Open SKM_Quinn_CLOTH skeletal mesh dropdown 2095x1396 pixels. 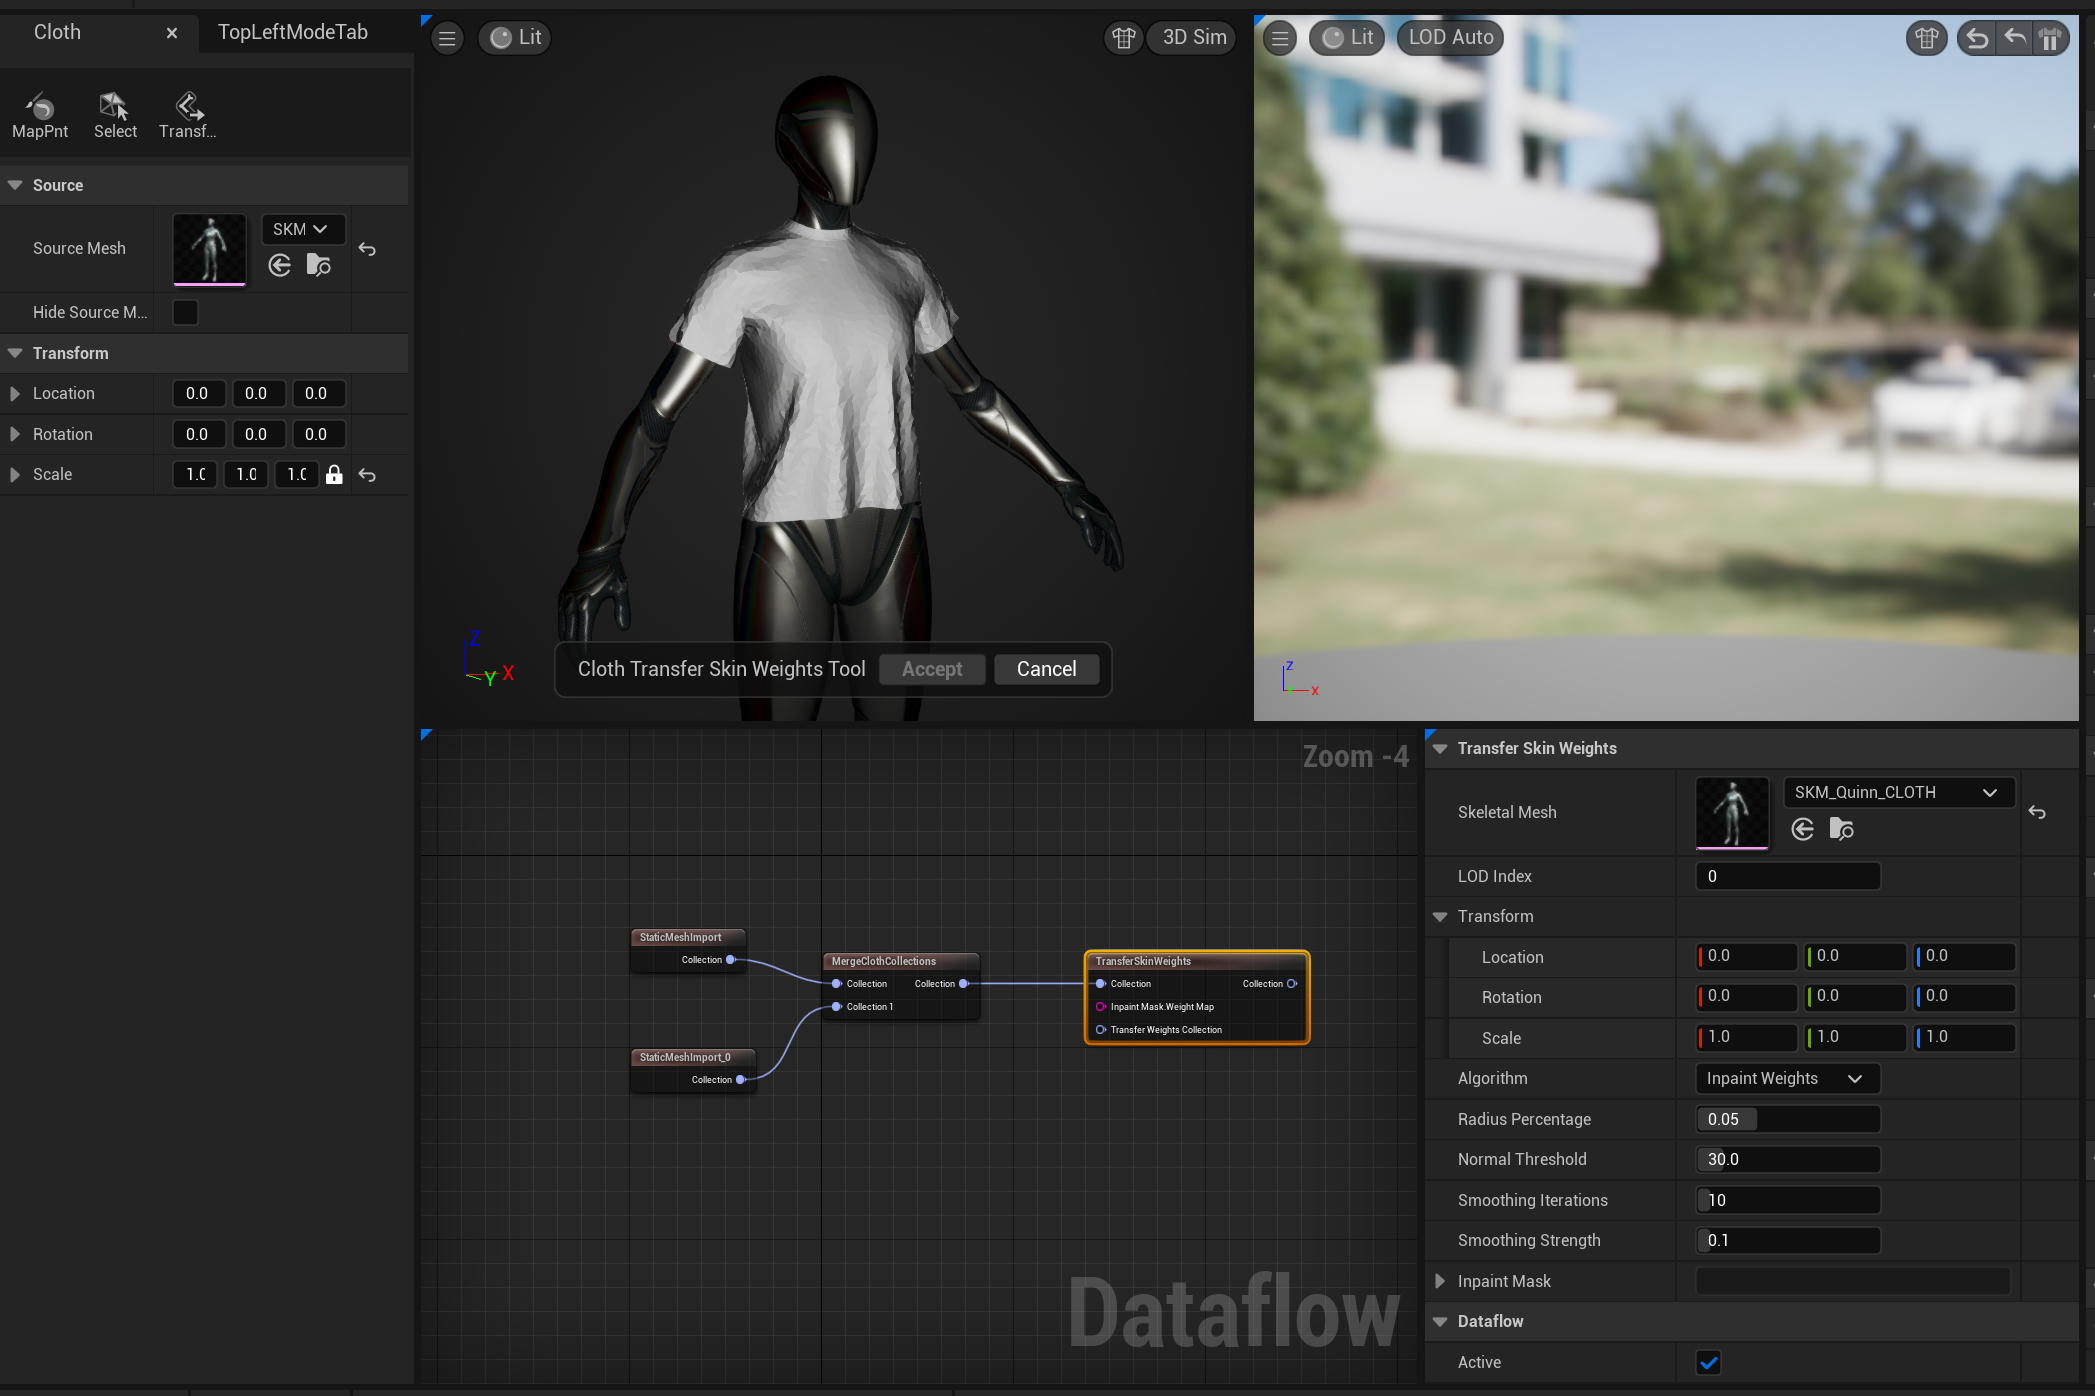(x=1897, y=792)
